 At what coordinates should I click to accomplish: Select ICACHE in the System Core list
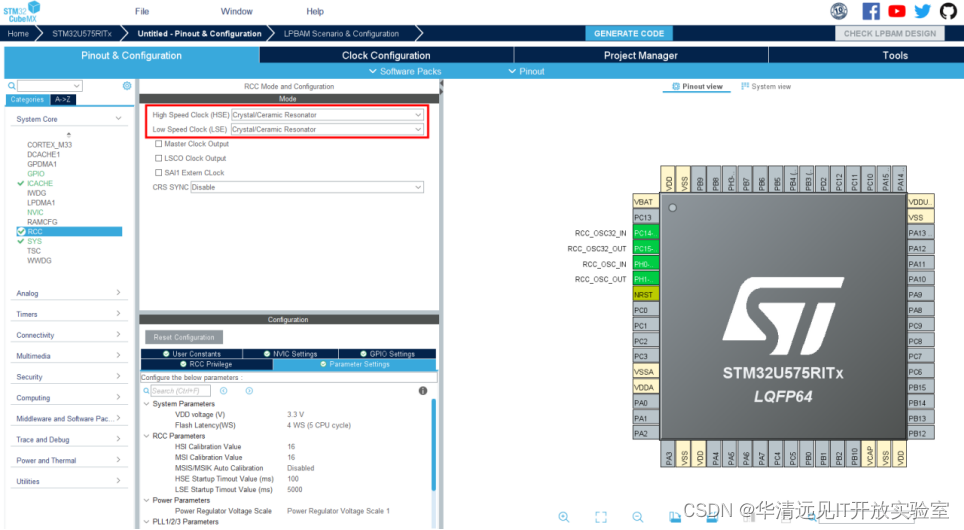click(x=40, y=183)
